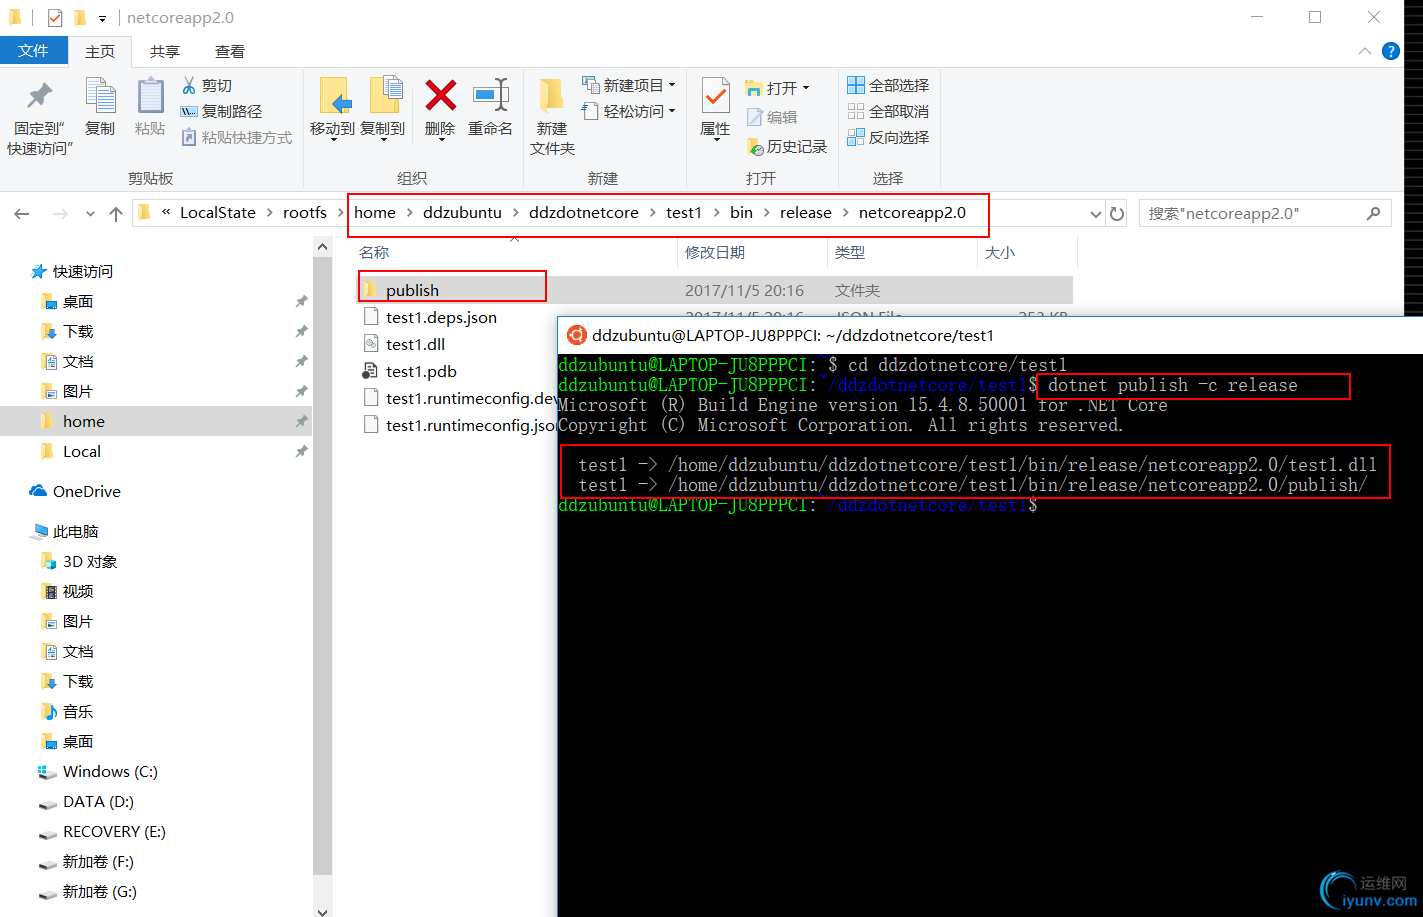Screen dimensions: 1423x917
Task: Select test1.deps.json file
Action: coord(441,317)
